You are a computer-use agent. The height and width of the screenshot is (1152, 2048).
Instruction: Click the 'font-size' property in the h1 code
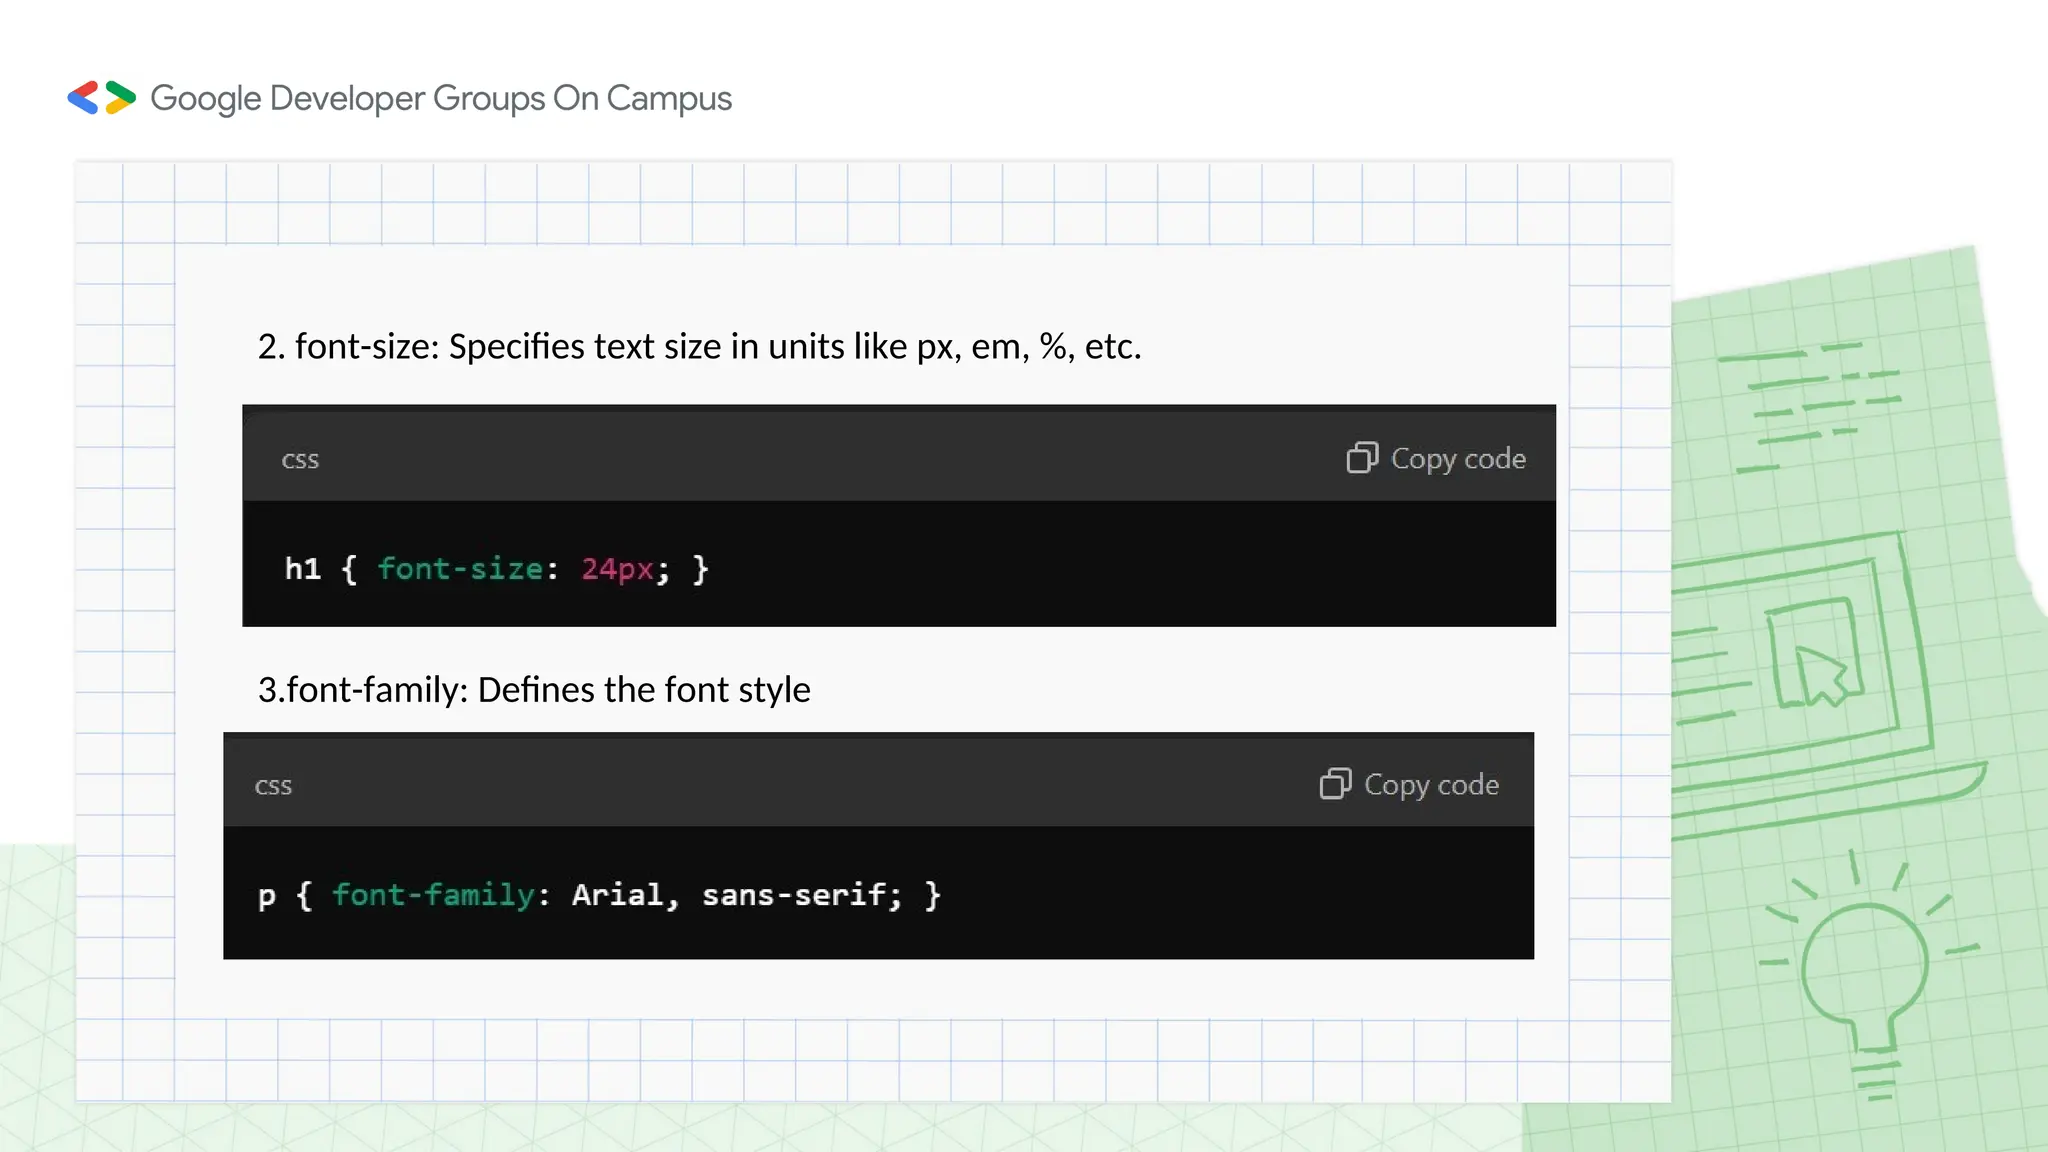point(460,569)
